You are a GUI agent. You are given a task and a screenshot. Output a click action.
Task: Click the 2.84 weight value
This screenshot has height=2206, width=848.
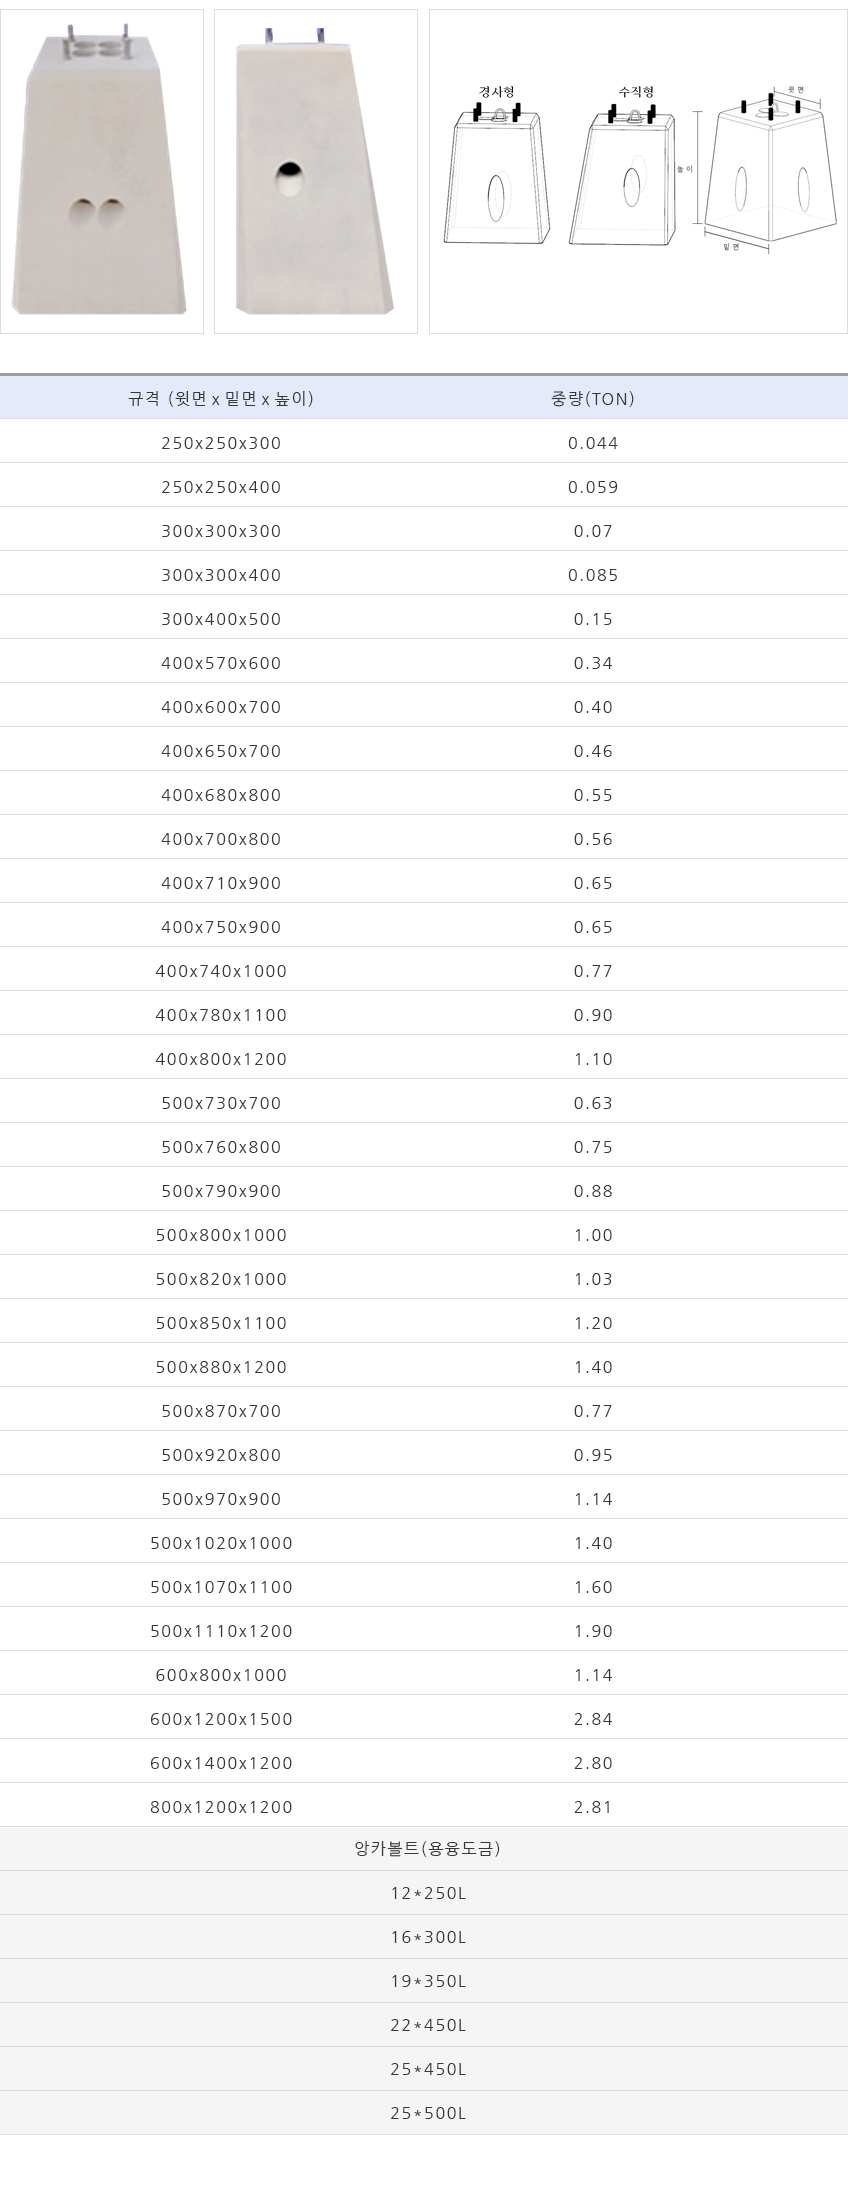click(593, 1719)
